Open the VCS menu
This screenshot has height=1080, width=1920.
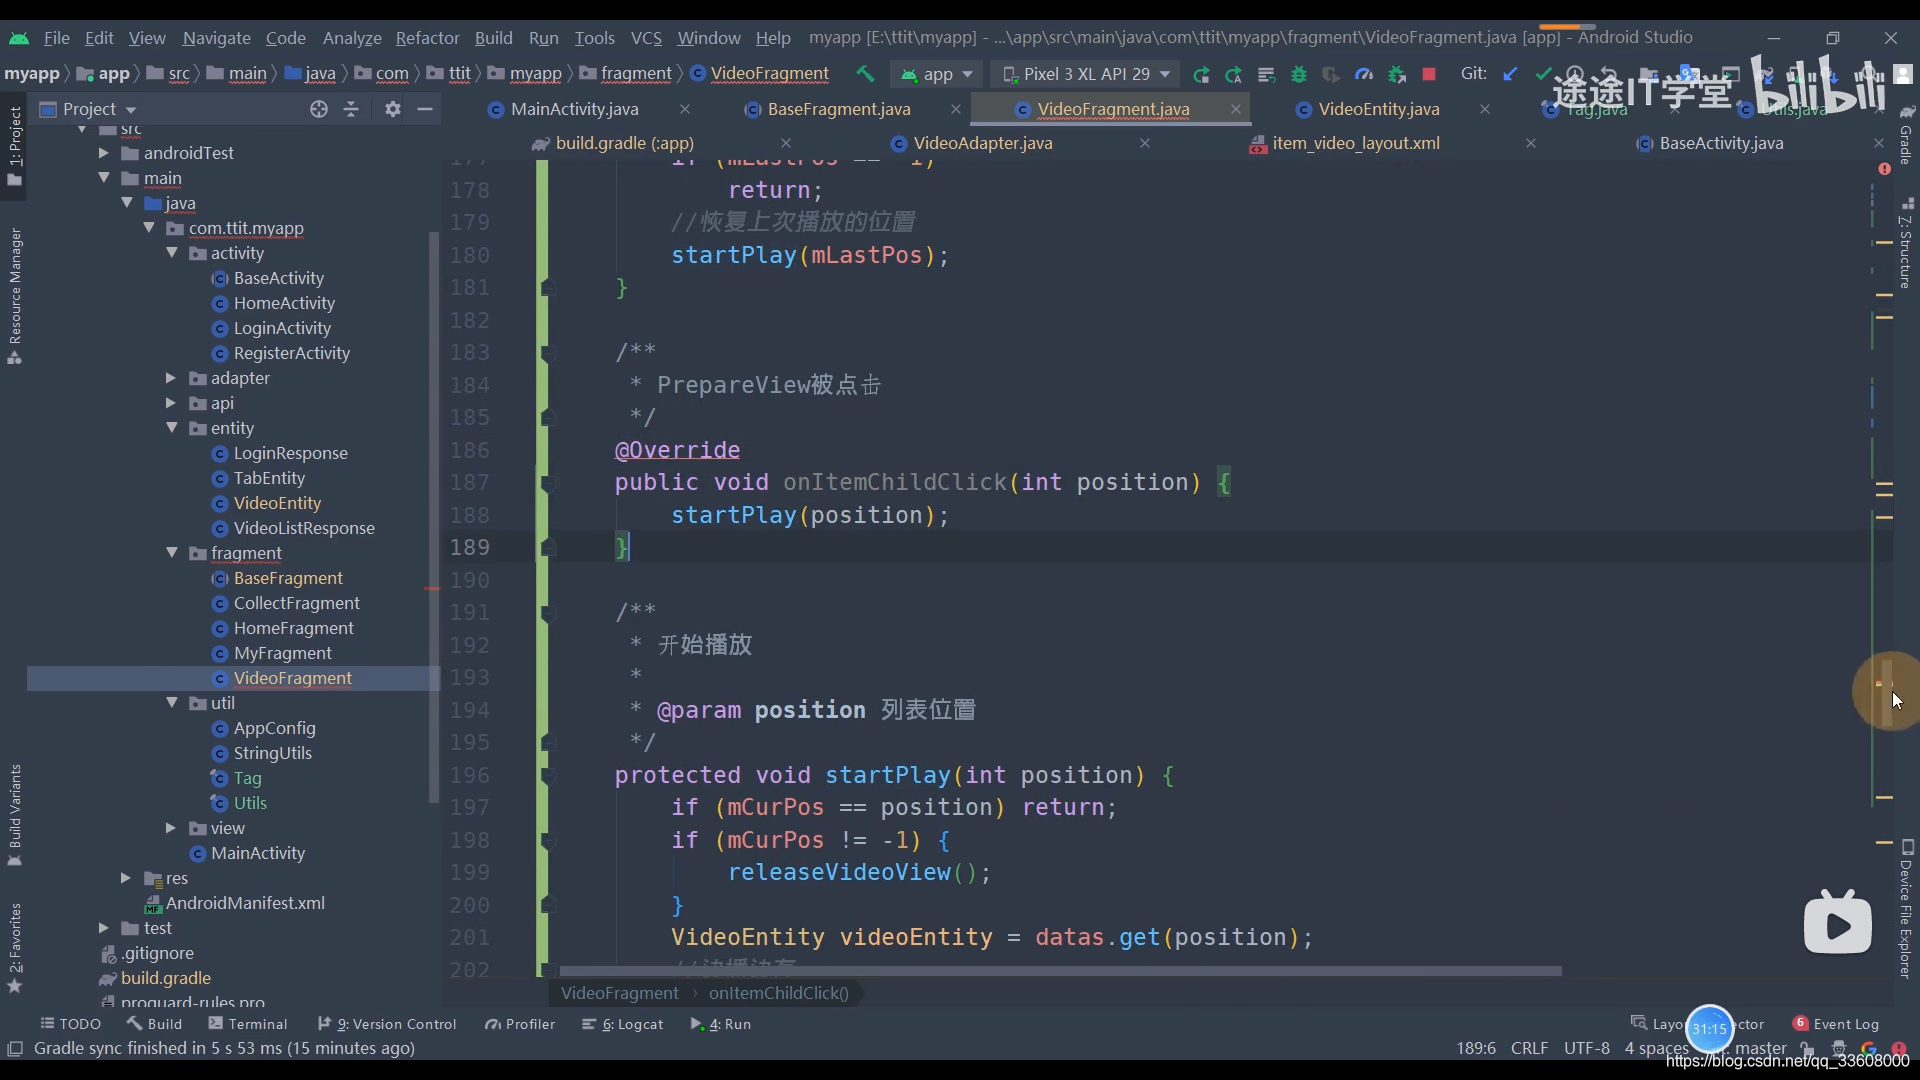646,37
